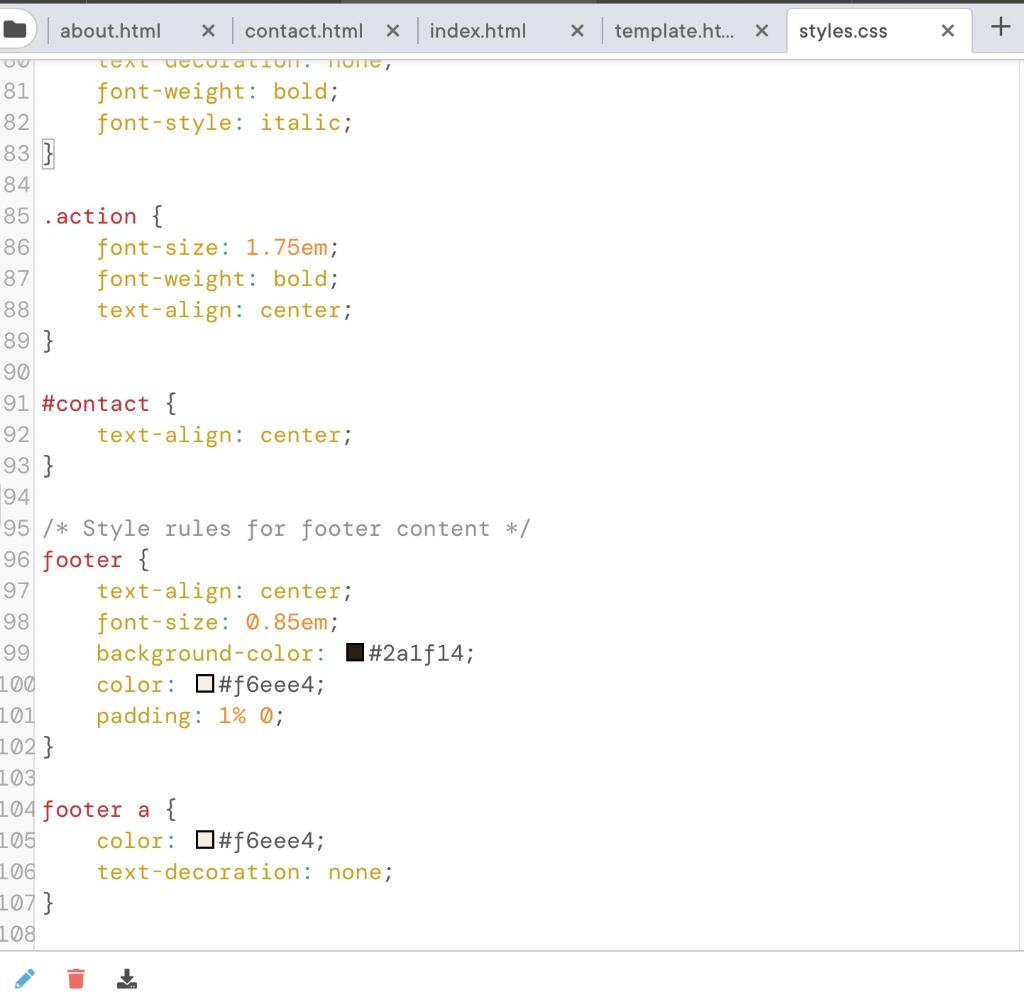
Task: Click the closing brace on line 83
Action: pos(48,153)
